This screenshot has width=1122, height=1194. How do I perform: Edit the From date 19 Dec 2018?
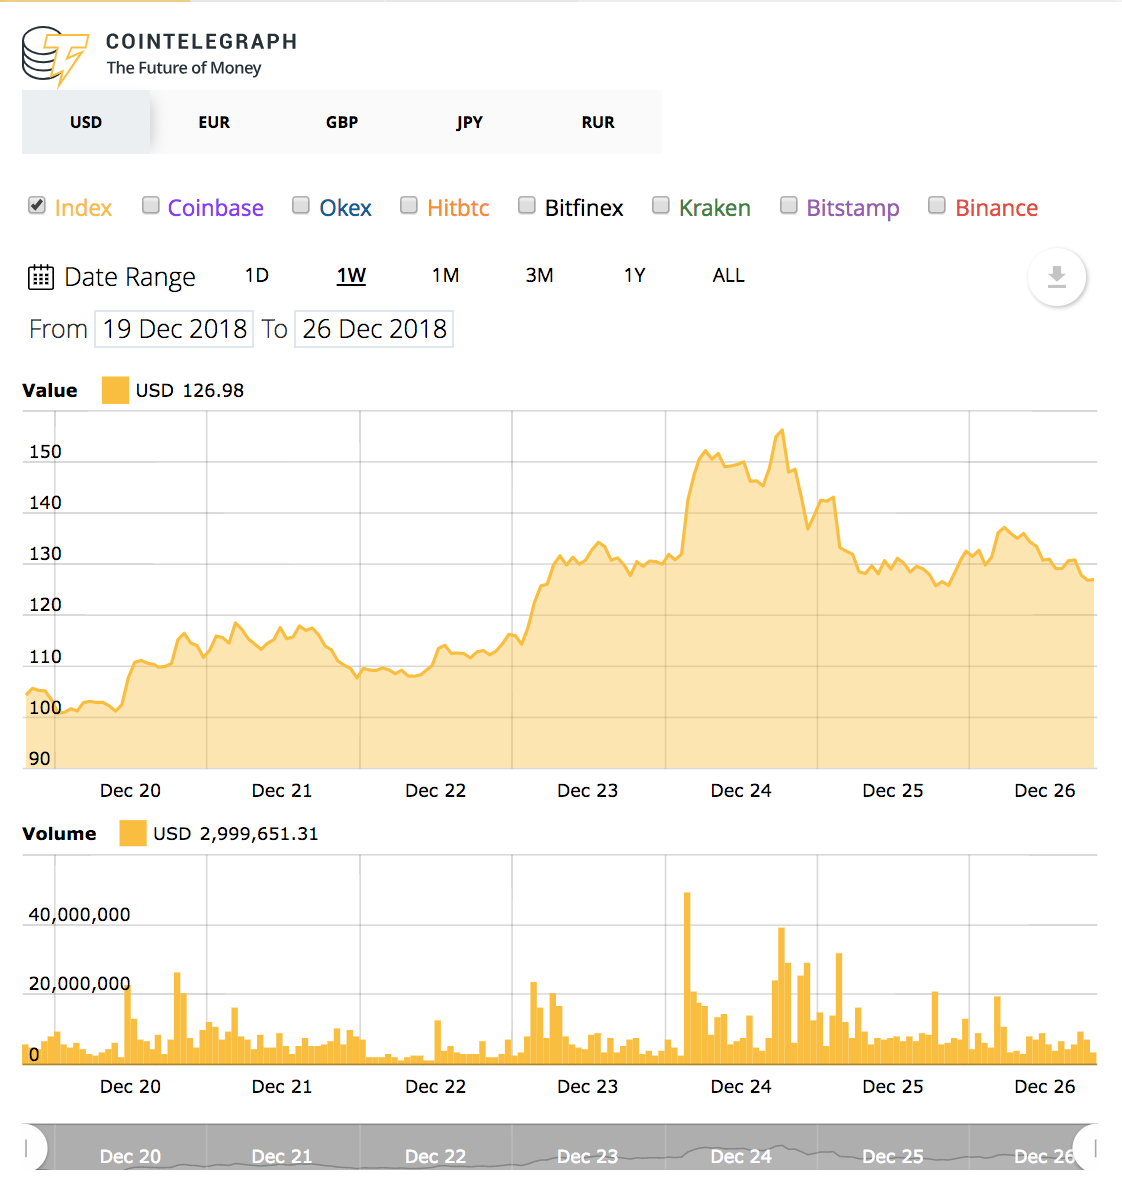click(x=174, y=329)
